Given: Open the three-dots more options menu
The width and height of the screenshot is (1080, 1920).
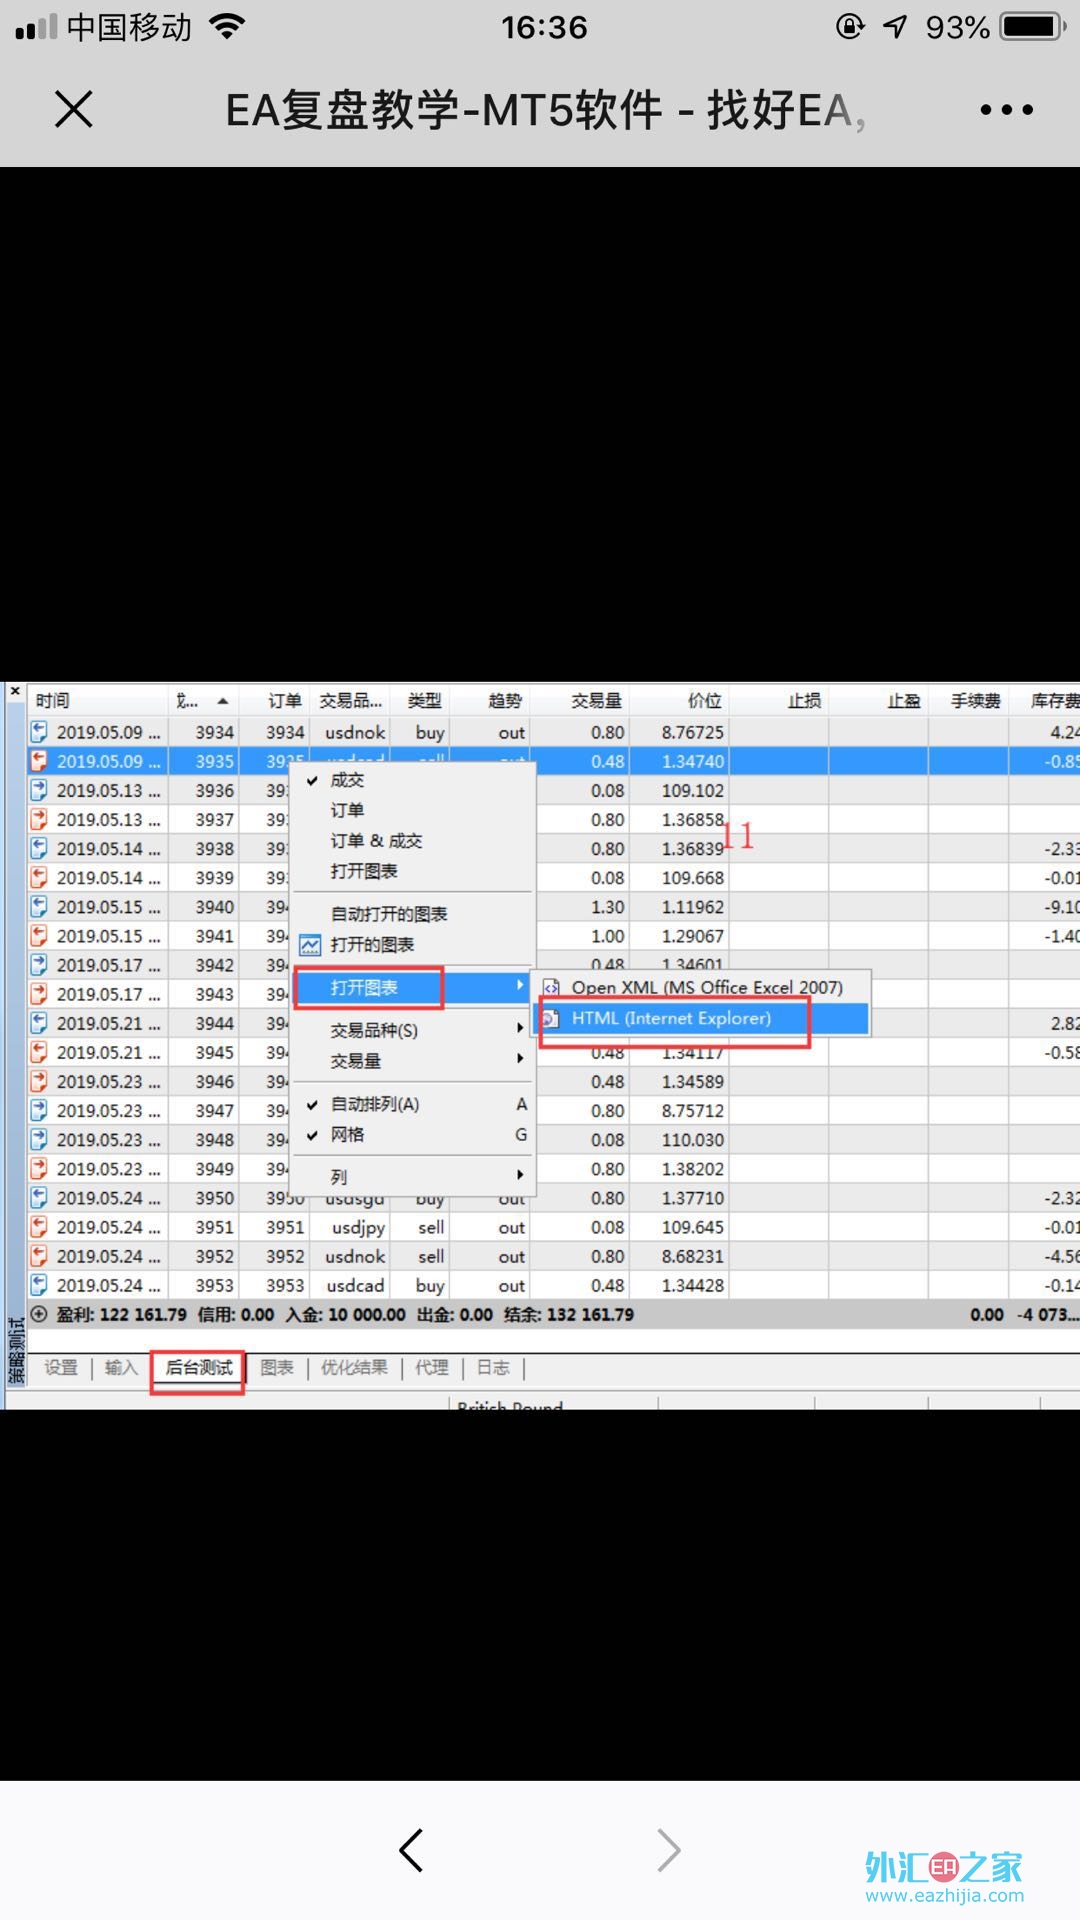Looking at the screenshot, I should (1006, 109).
